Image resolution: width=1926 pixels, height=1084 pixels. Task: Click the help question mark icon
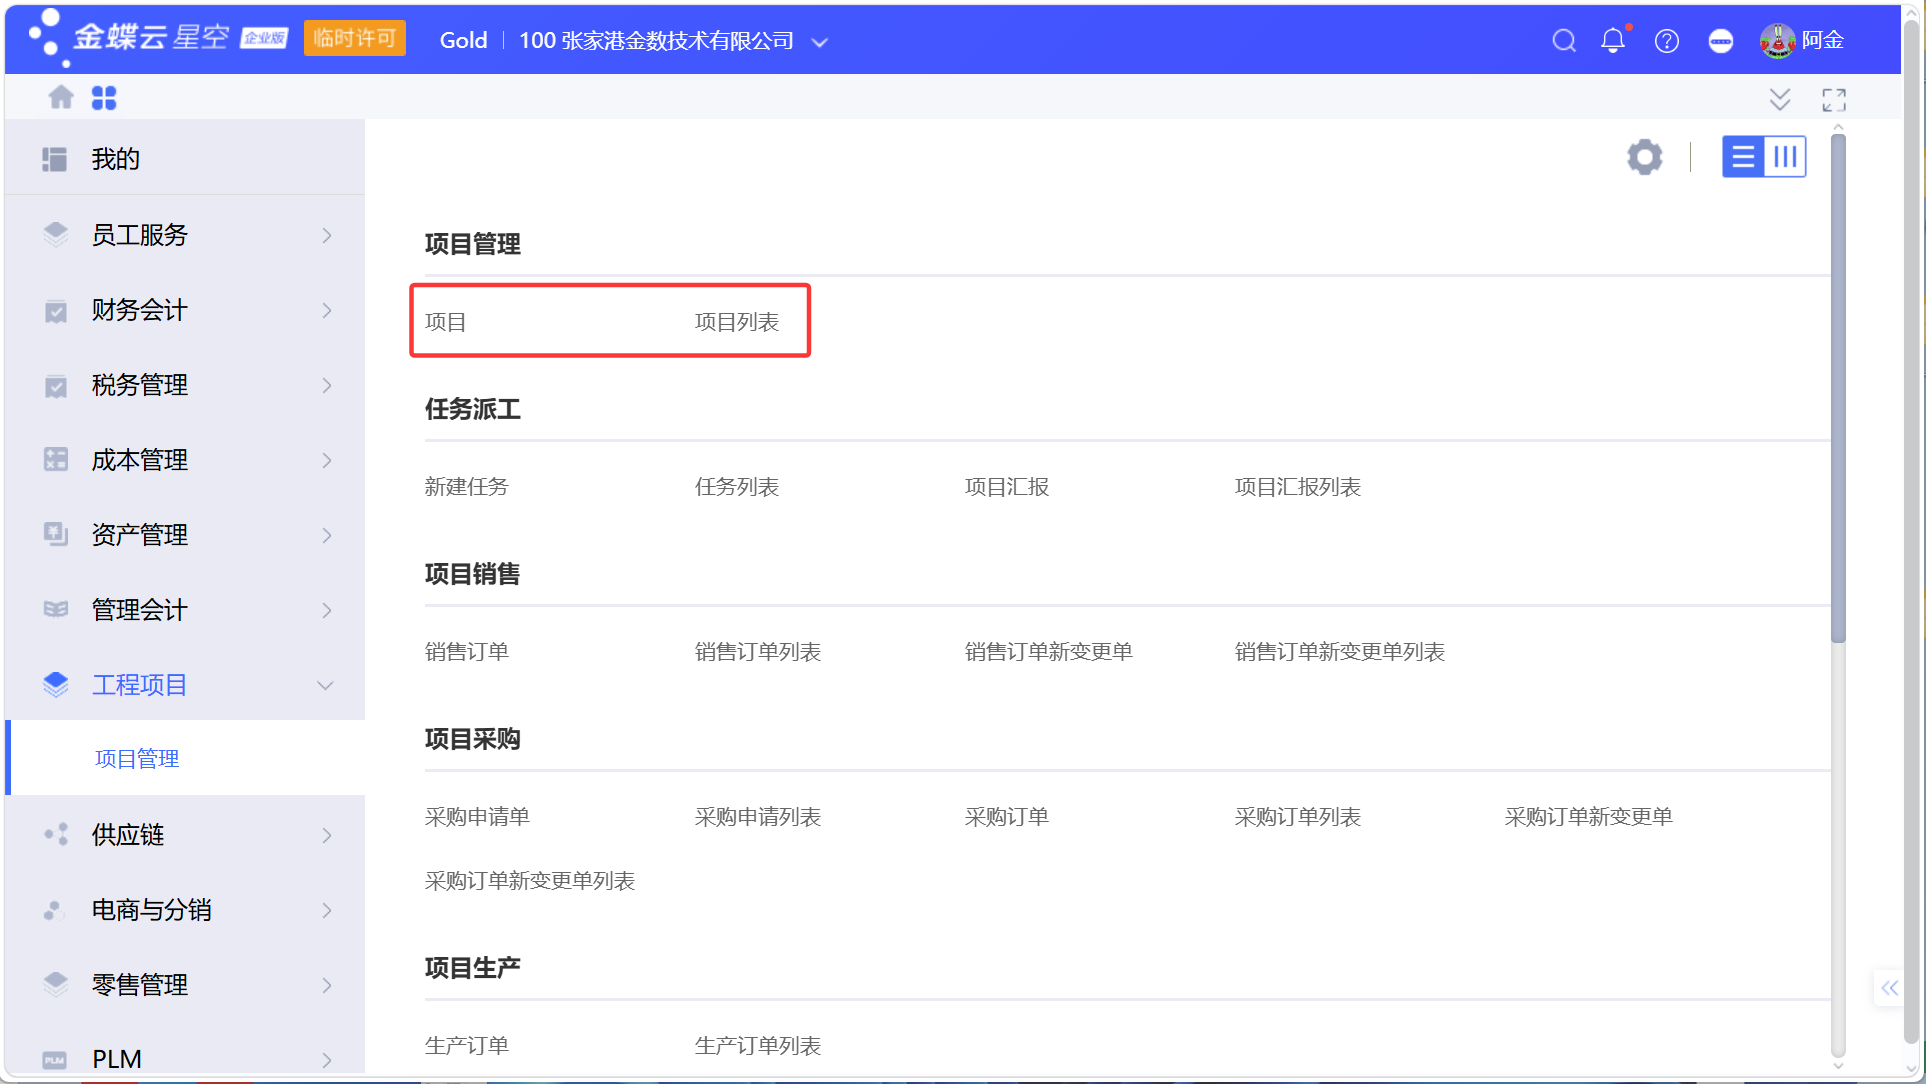(1667, 40)
